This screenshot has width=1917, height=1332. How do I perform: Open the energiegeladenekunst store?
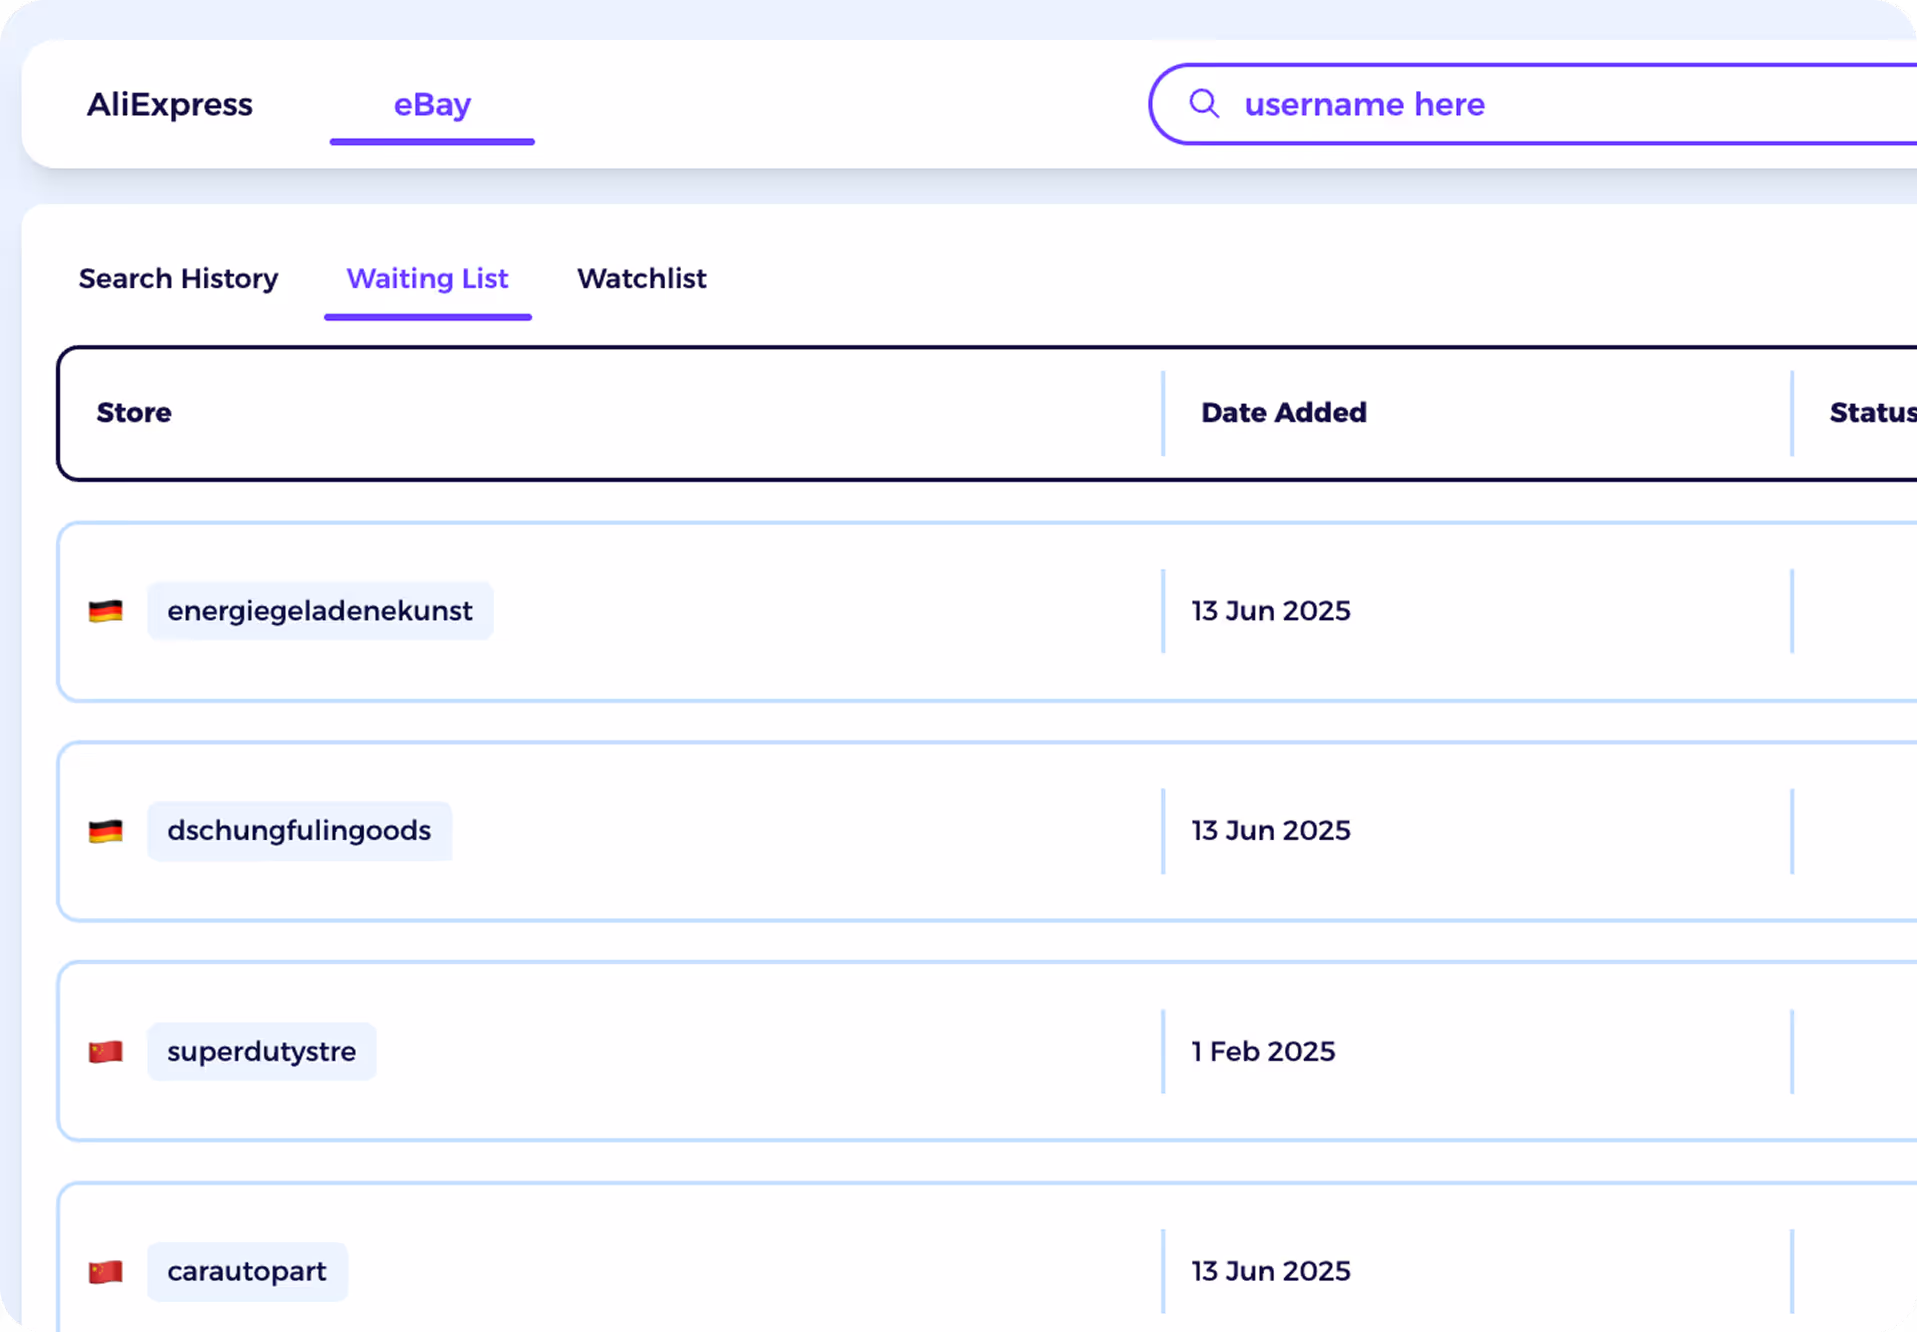tap(320, 611)
